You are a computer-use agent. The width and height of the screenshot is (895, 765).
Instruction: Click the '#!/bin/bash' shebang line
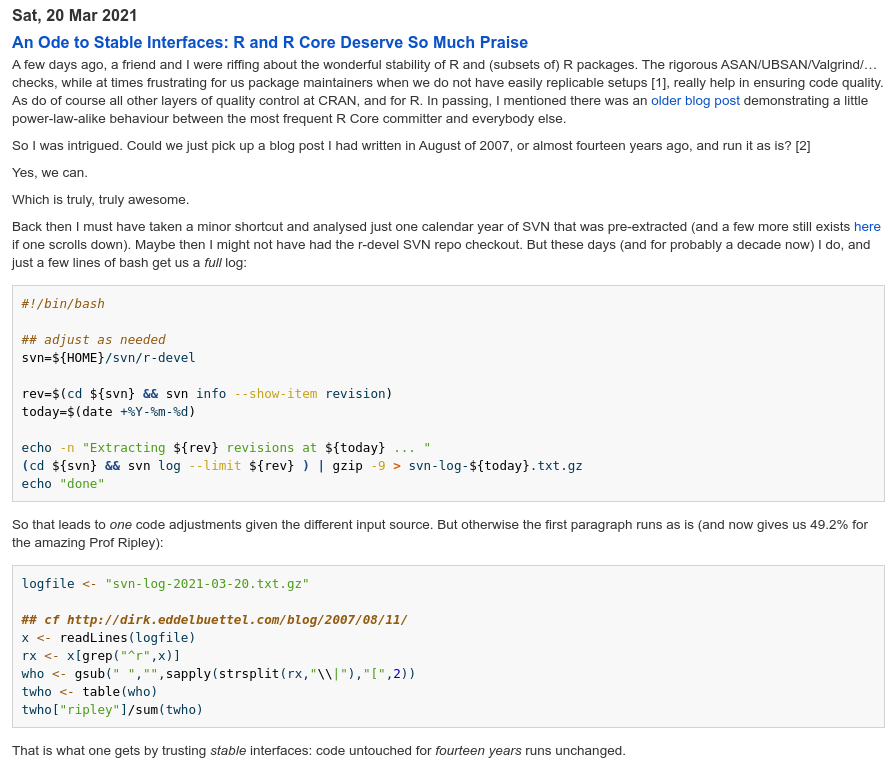coord(63,304)
